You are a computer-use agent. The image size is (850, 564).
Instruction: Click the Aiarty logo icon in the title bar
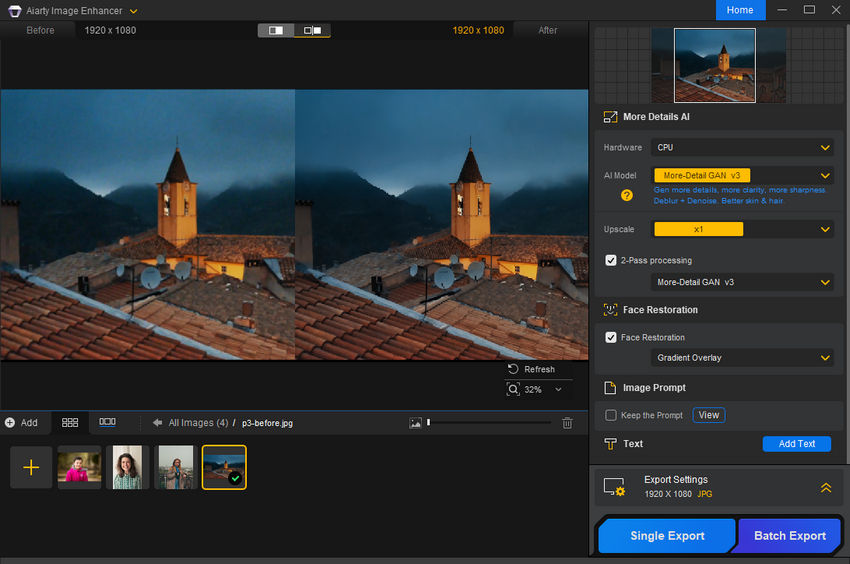tap(15, 11)
